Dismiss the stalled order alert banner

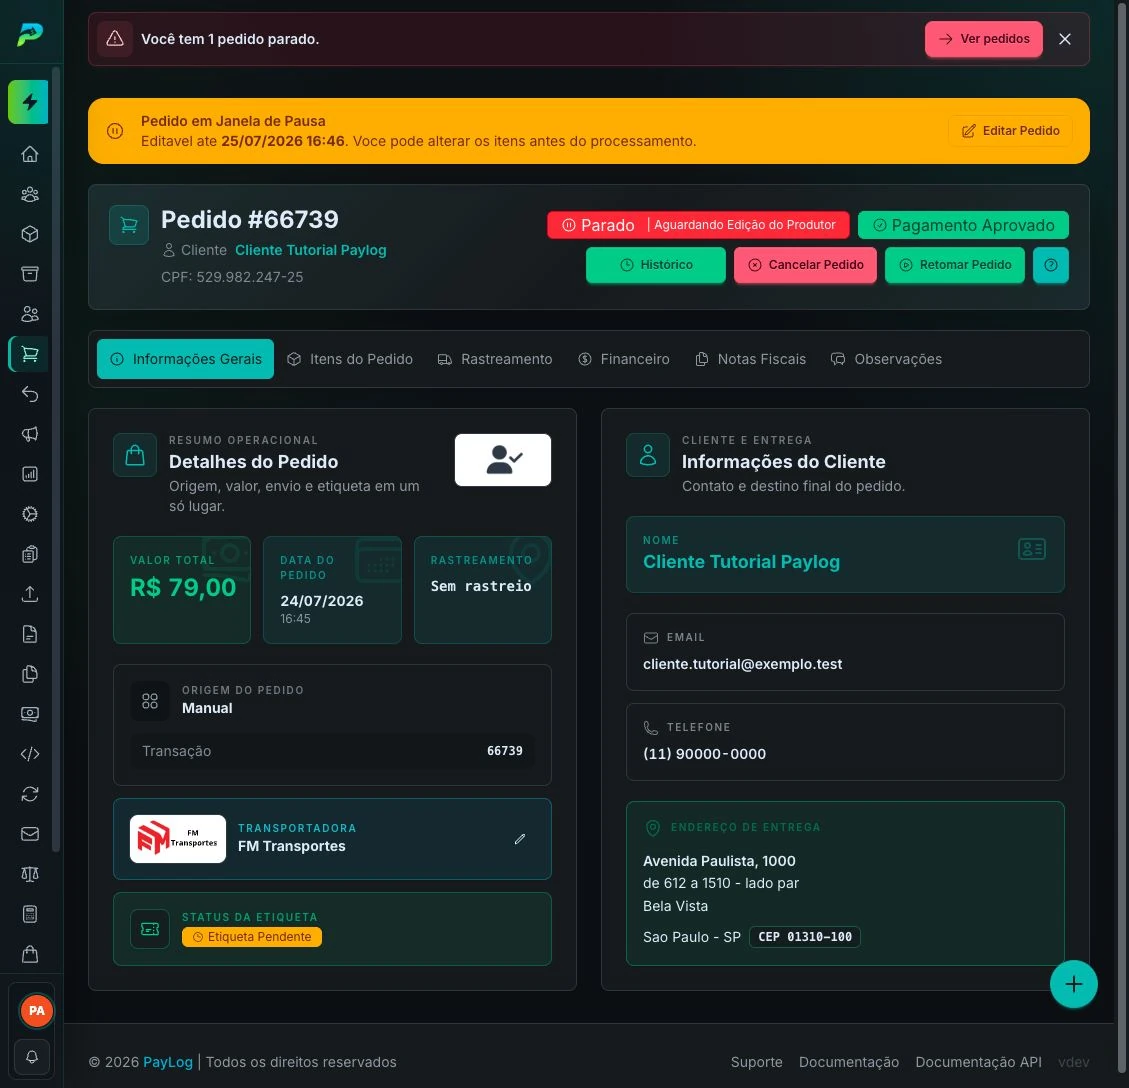coord(1065,39)
